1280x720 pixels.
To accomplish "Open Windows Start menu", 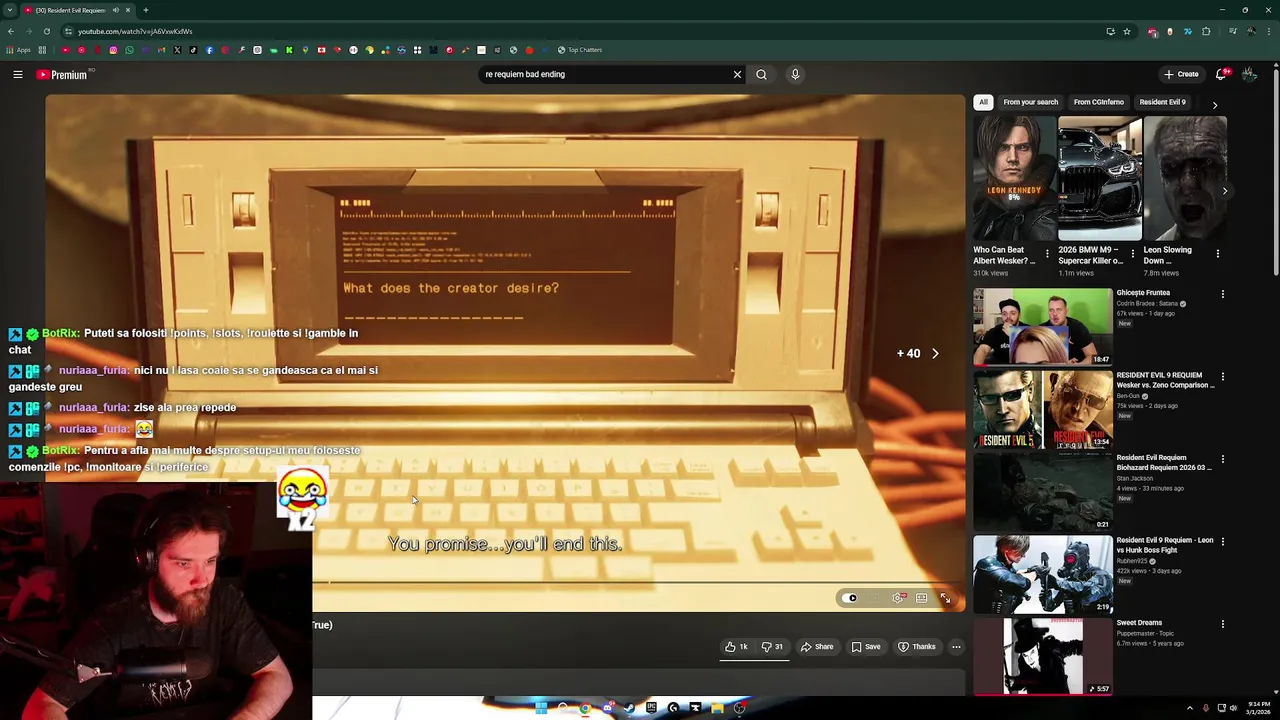I will click(x=541, y=708).
